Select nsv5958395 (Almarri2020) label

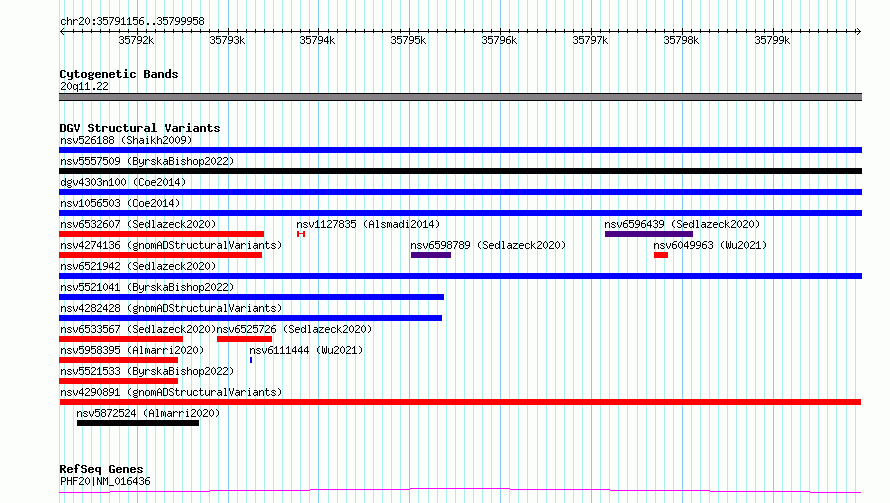[x=132, y=350]
